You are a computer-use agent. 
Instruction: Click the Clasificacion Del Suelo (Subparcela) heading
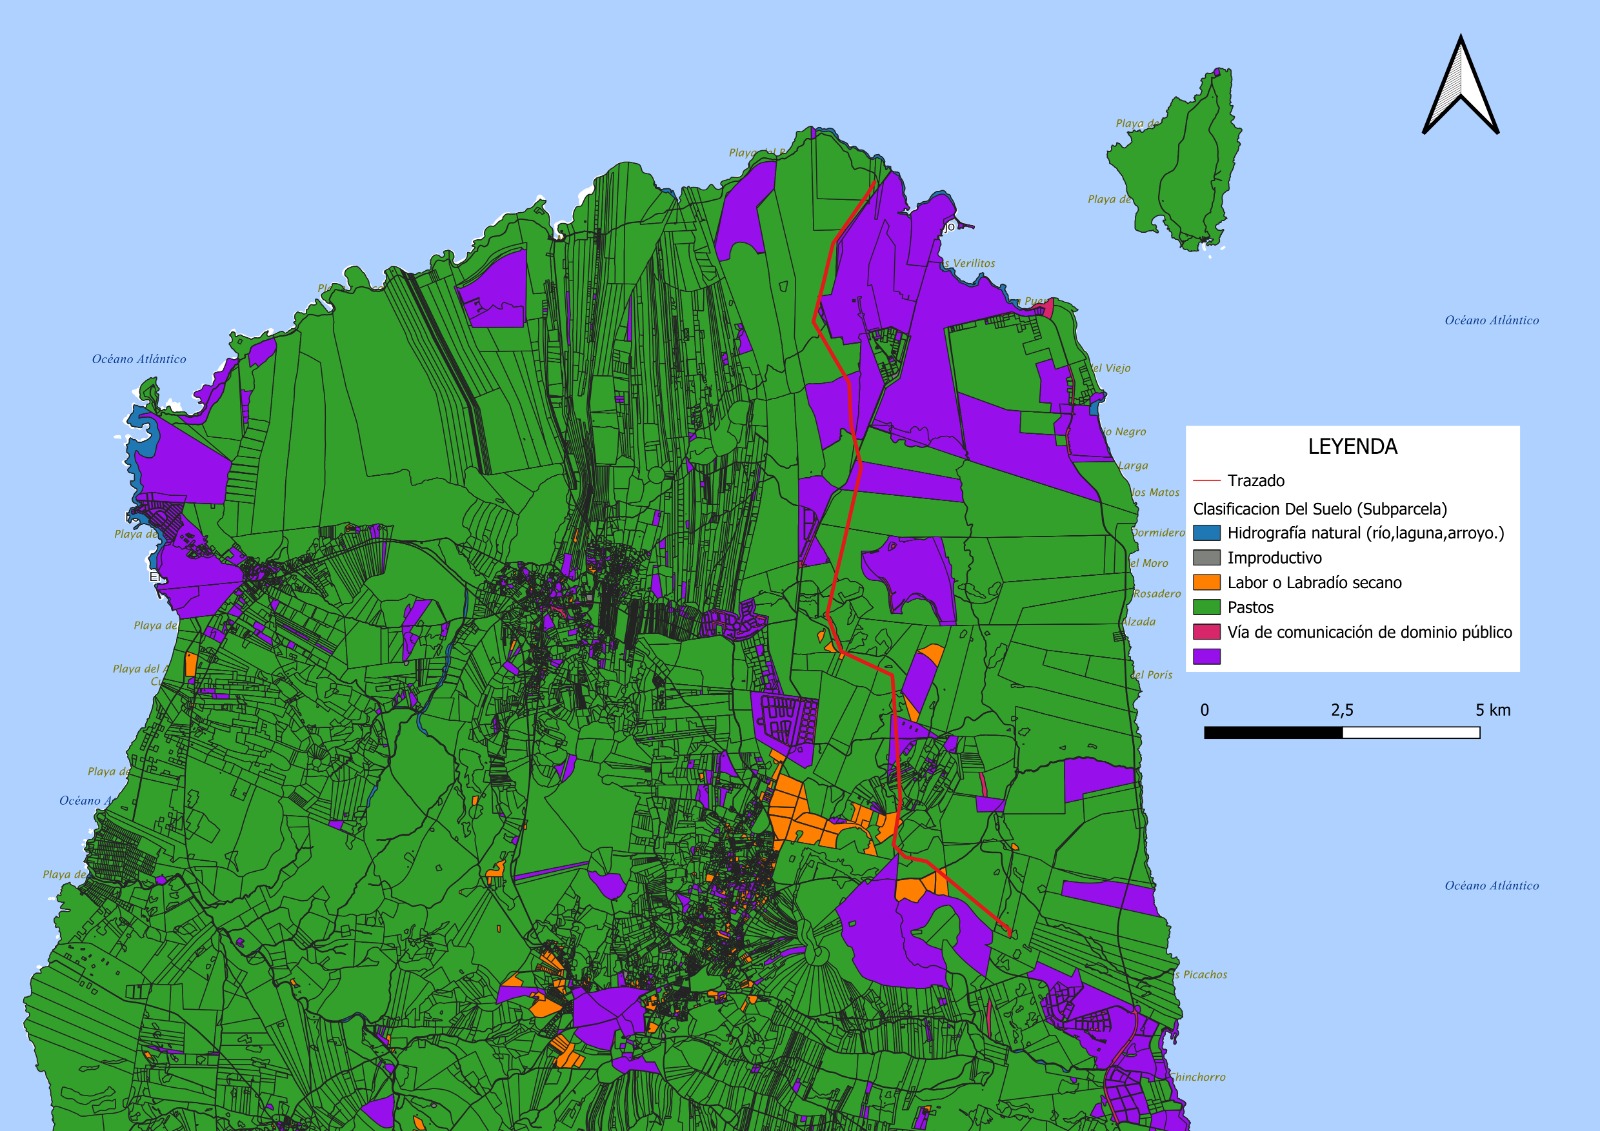(1319, 509)
